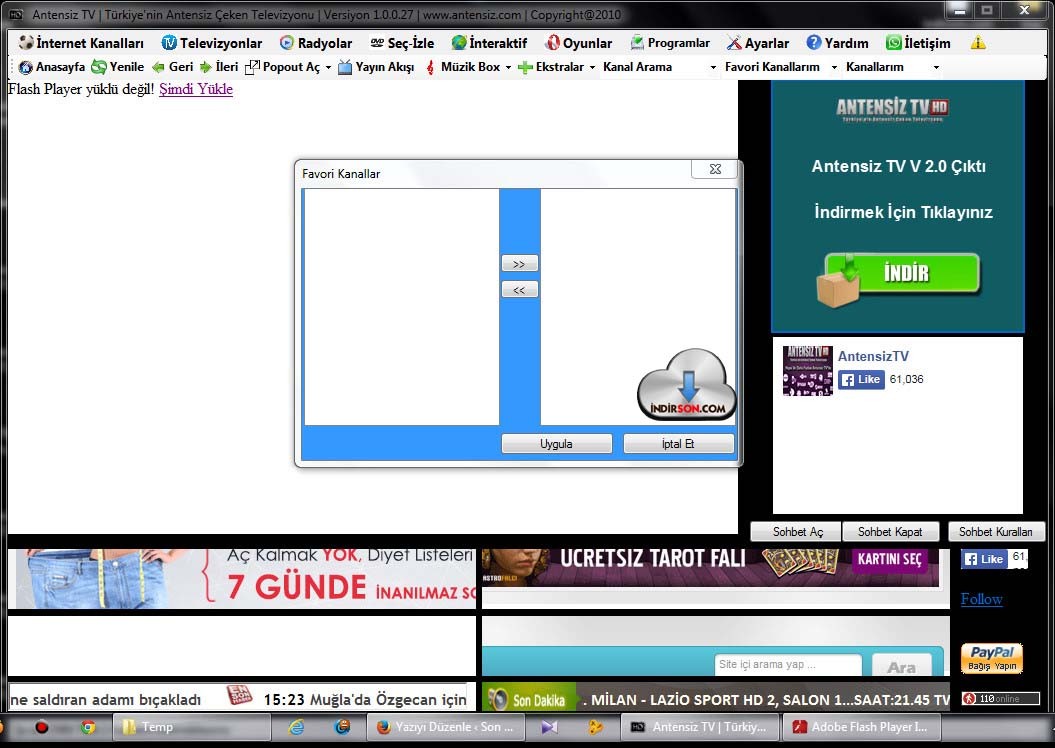The width and height of the screenshot is (1055, 748).
Task: Open the Programlar menu
Action: coord(670,43)
